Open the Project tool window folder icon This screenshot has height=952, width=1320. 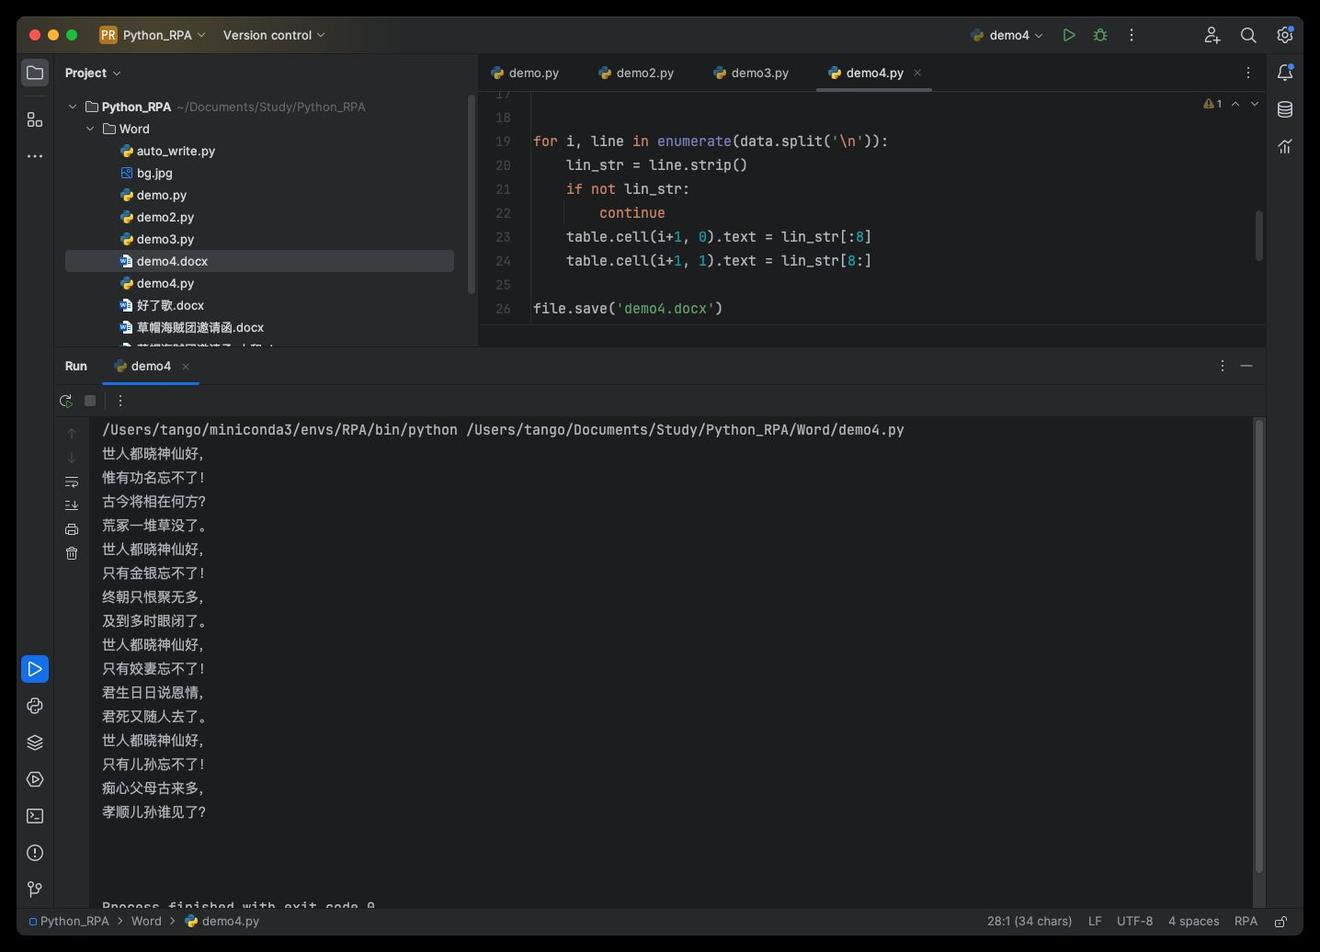click(35, 73)
